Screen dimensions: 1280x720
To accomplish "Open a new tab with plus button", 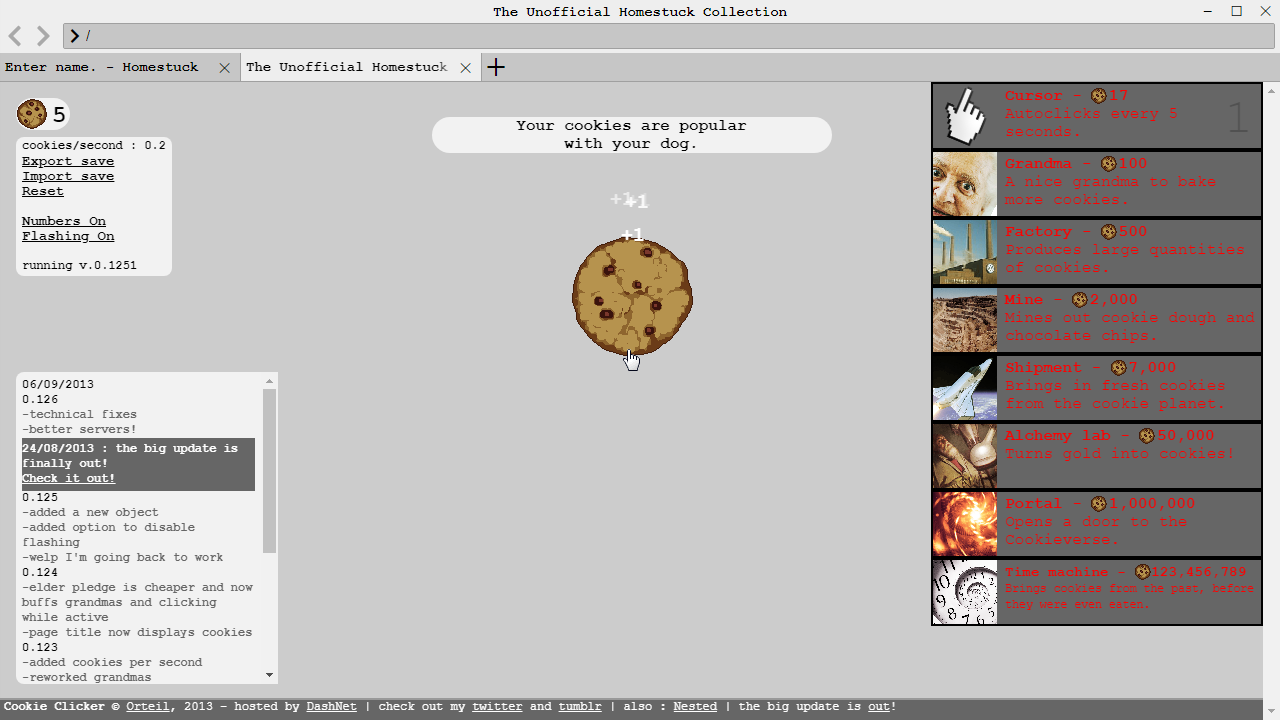I will [496, 67].
